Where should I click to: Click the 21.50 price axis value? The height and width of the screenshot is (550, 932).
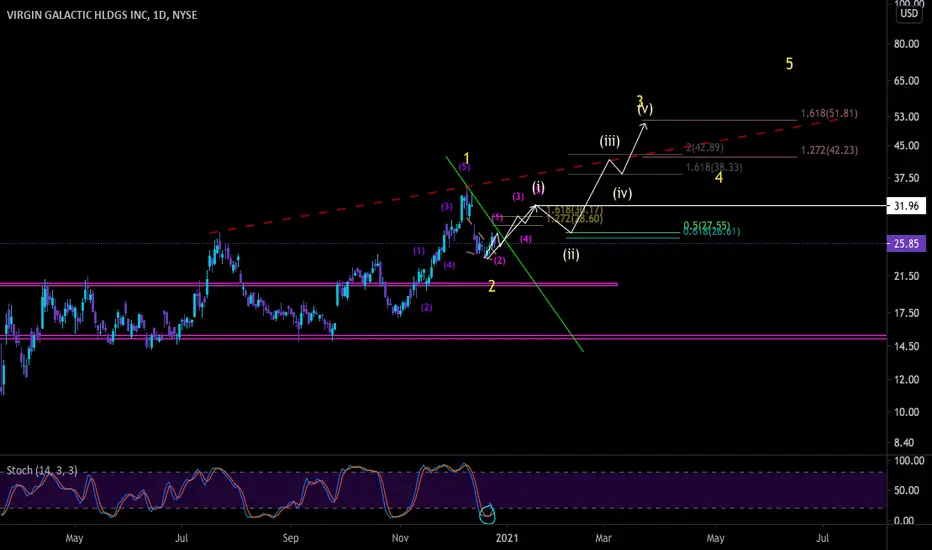click(906, 276)
